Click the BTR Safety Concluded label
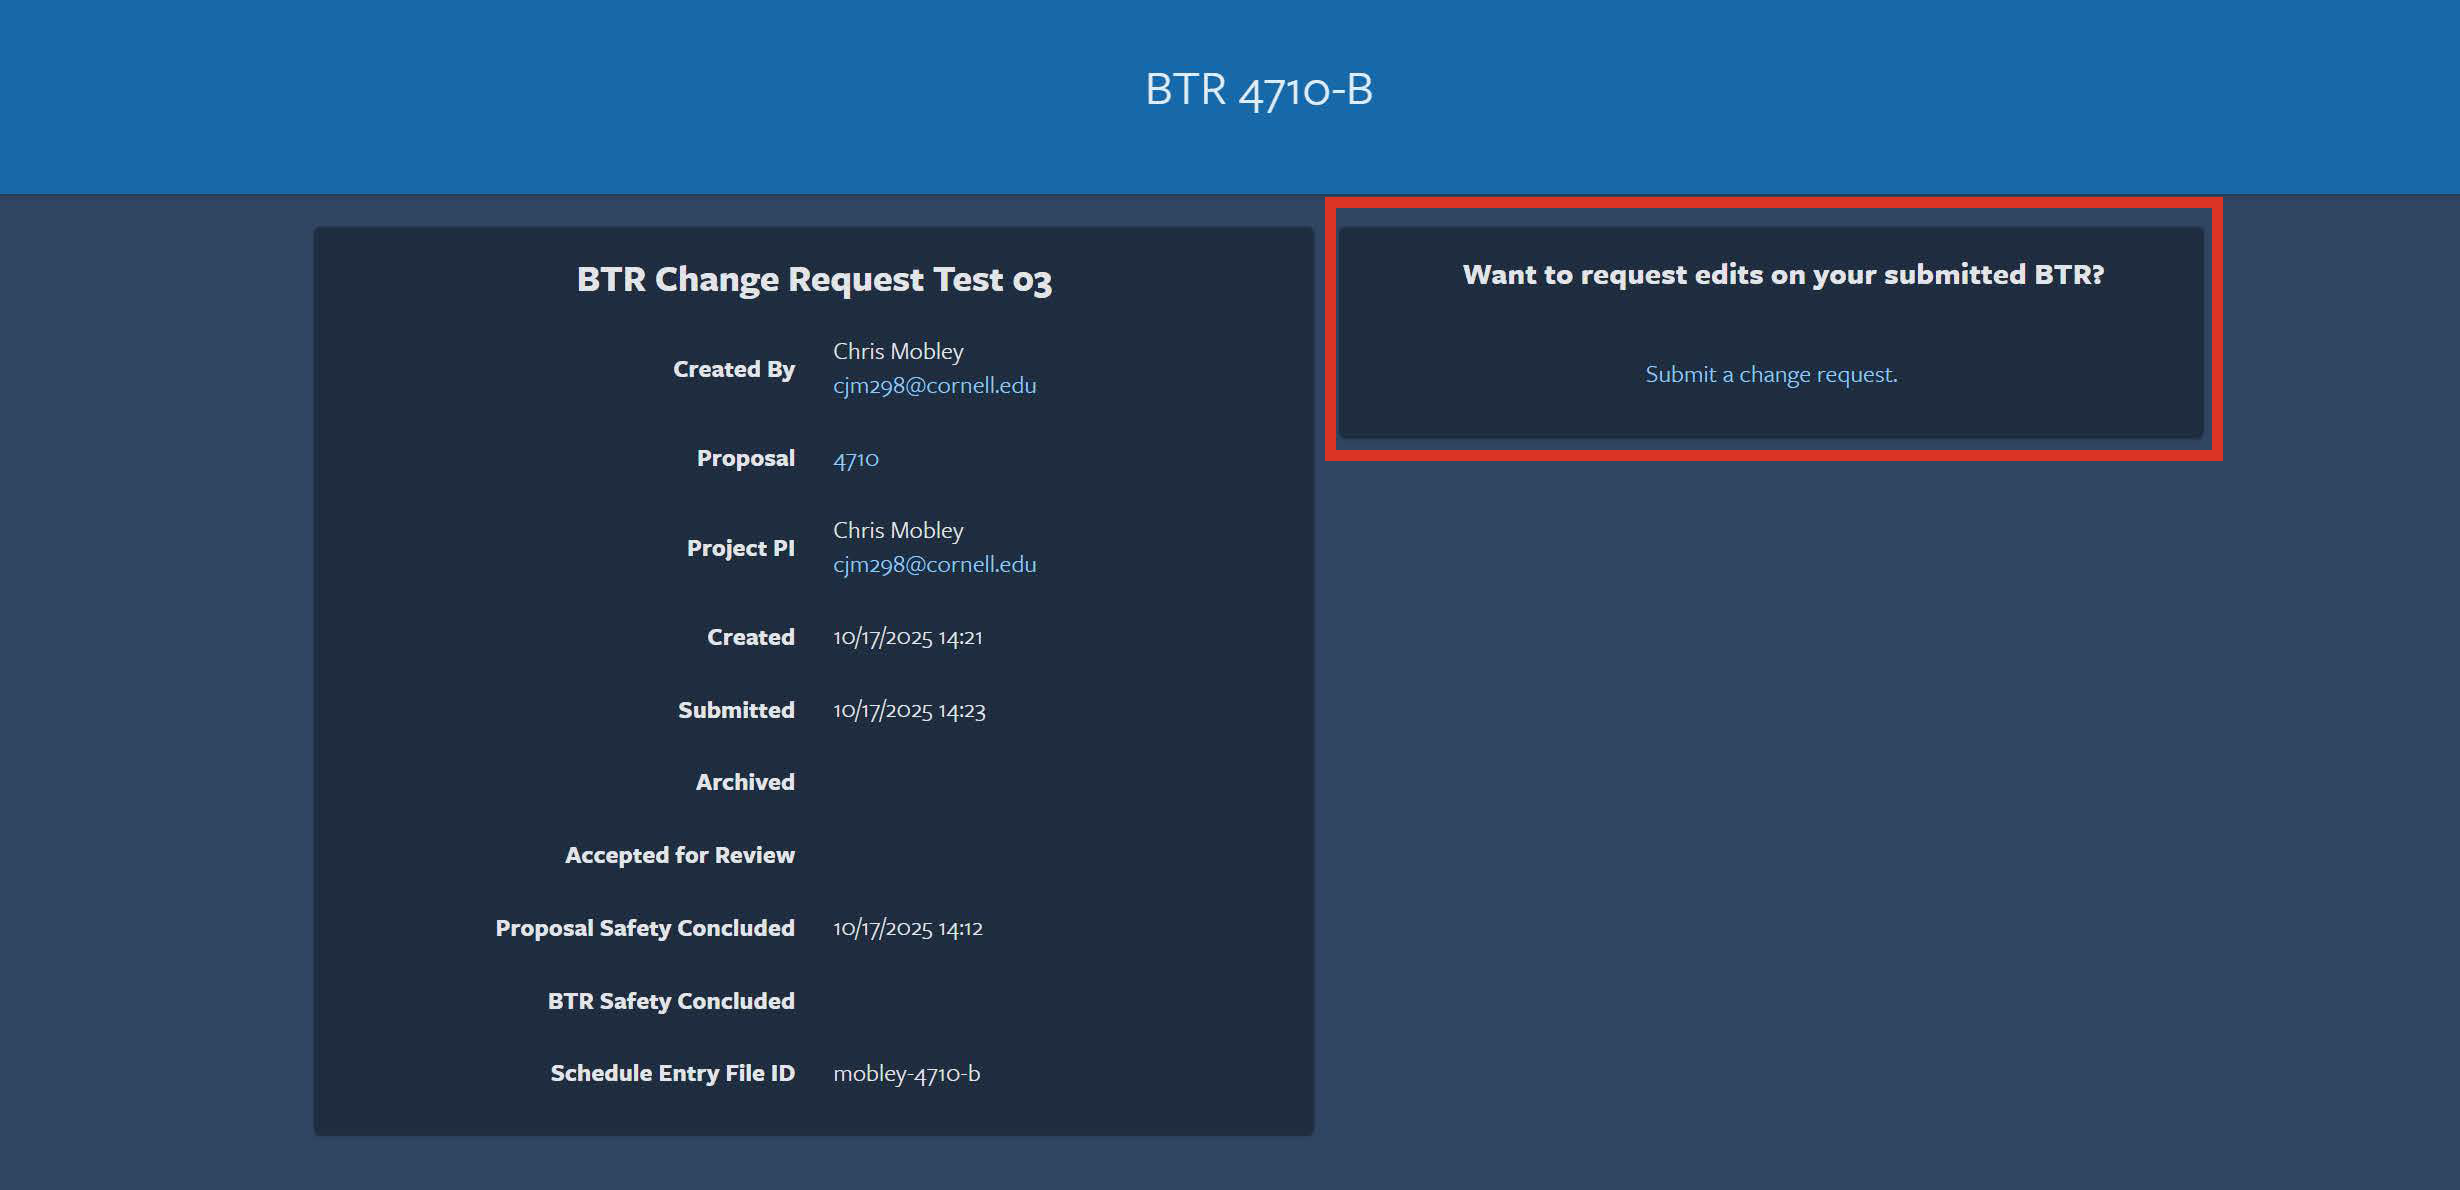2460x1190 pixels. [670, 1001]
